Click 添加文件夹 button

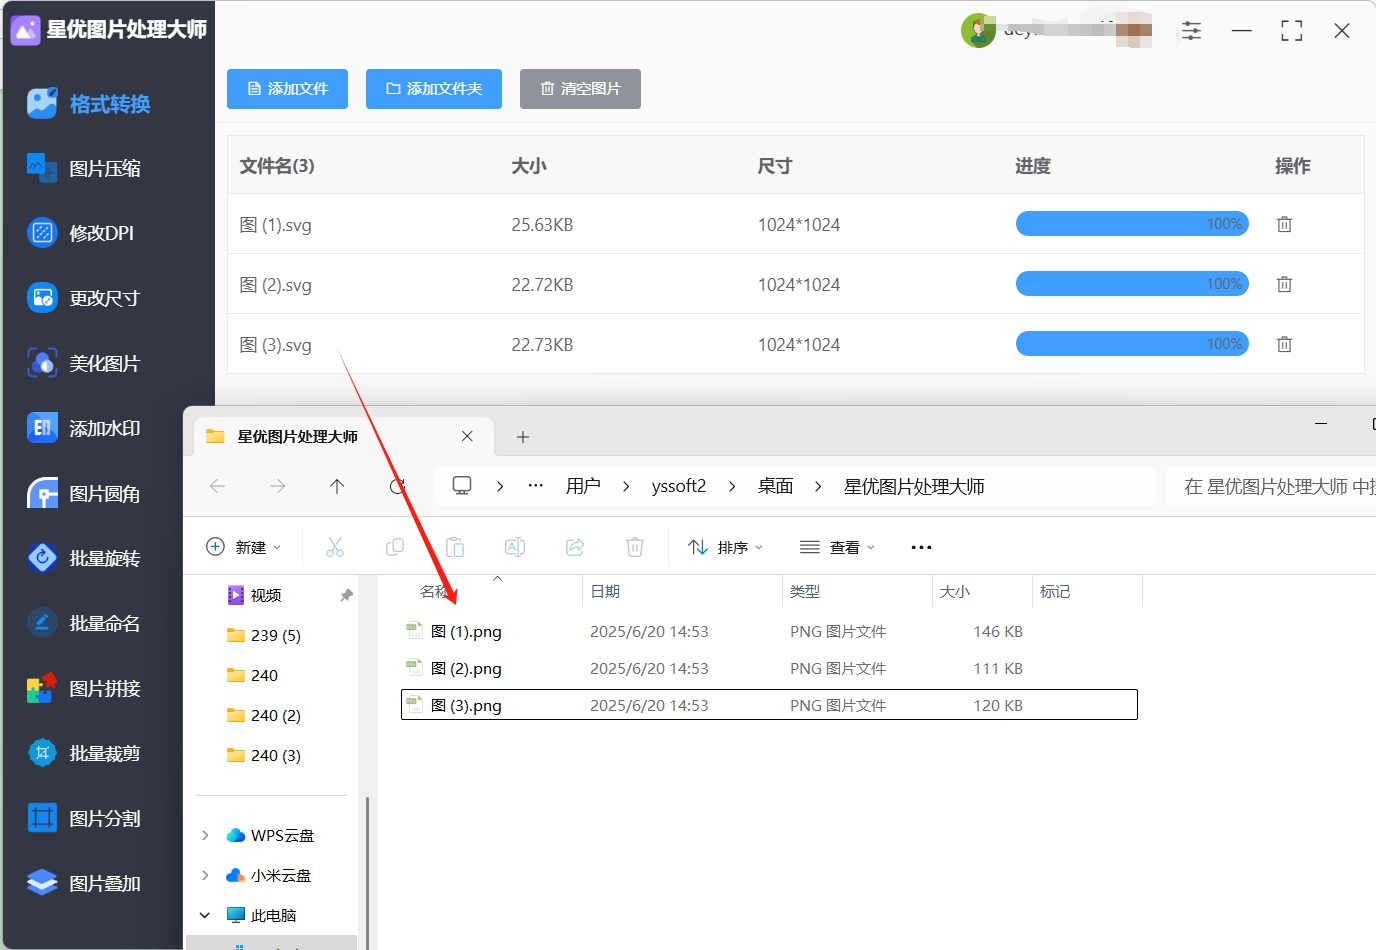click(x=434, y=89)
